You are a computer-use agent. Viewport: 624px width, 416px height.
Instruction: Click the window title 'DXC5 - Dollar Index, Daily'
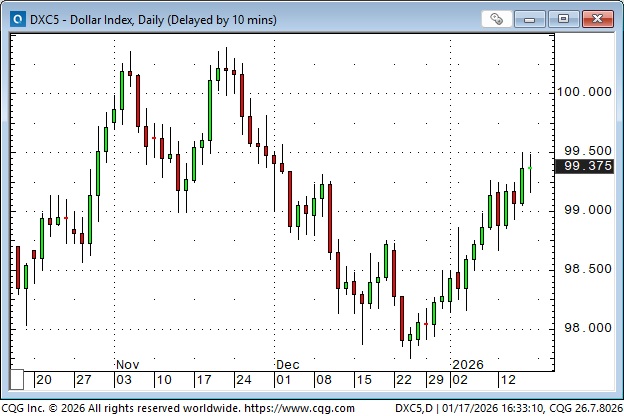154,19
